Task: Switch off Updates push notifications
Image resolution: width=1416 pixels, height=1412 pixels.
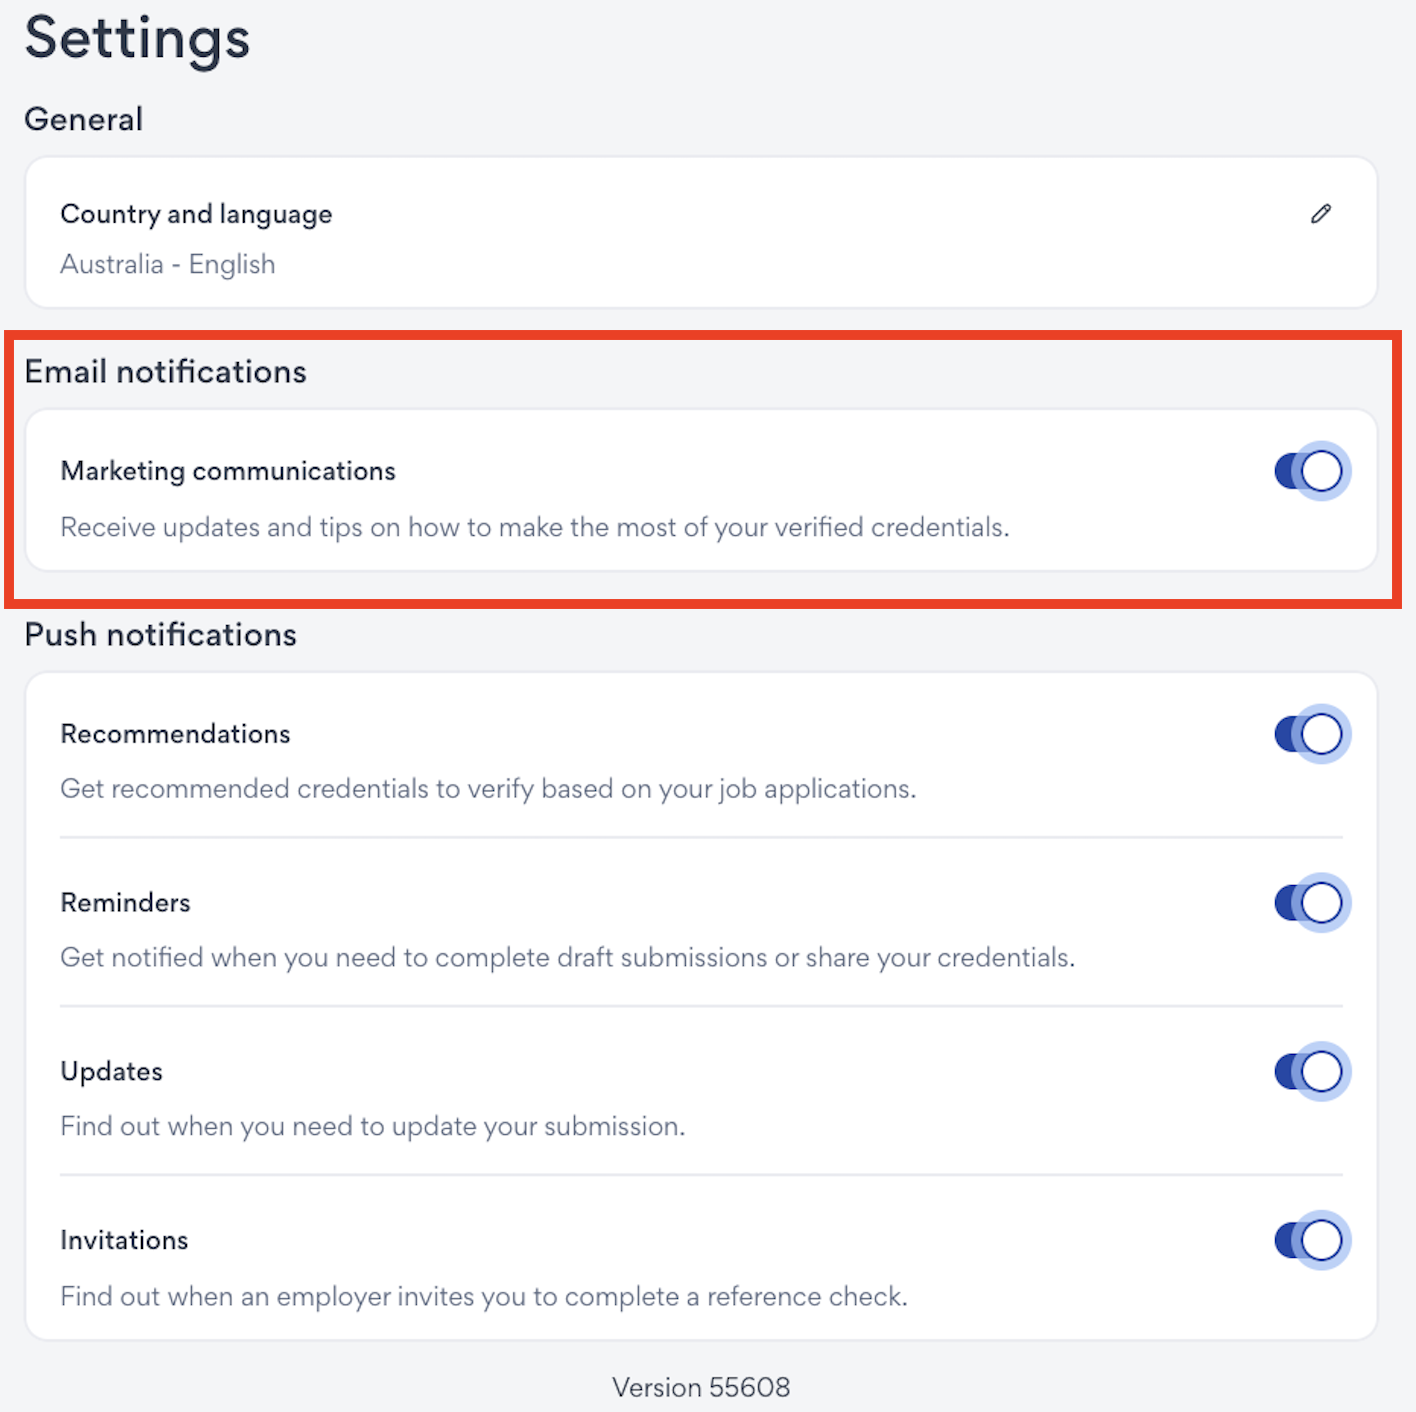Action: (x=1311, y=1072)
